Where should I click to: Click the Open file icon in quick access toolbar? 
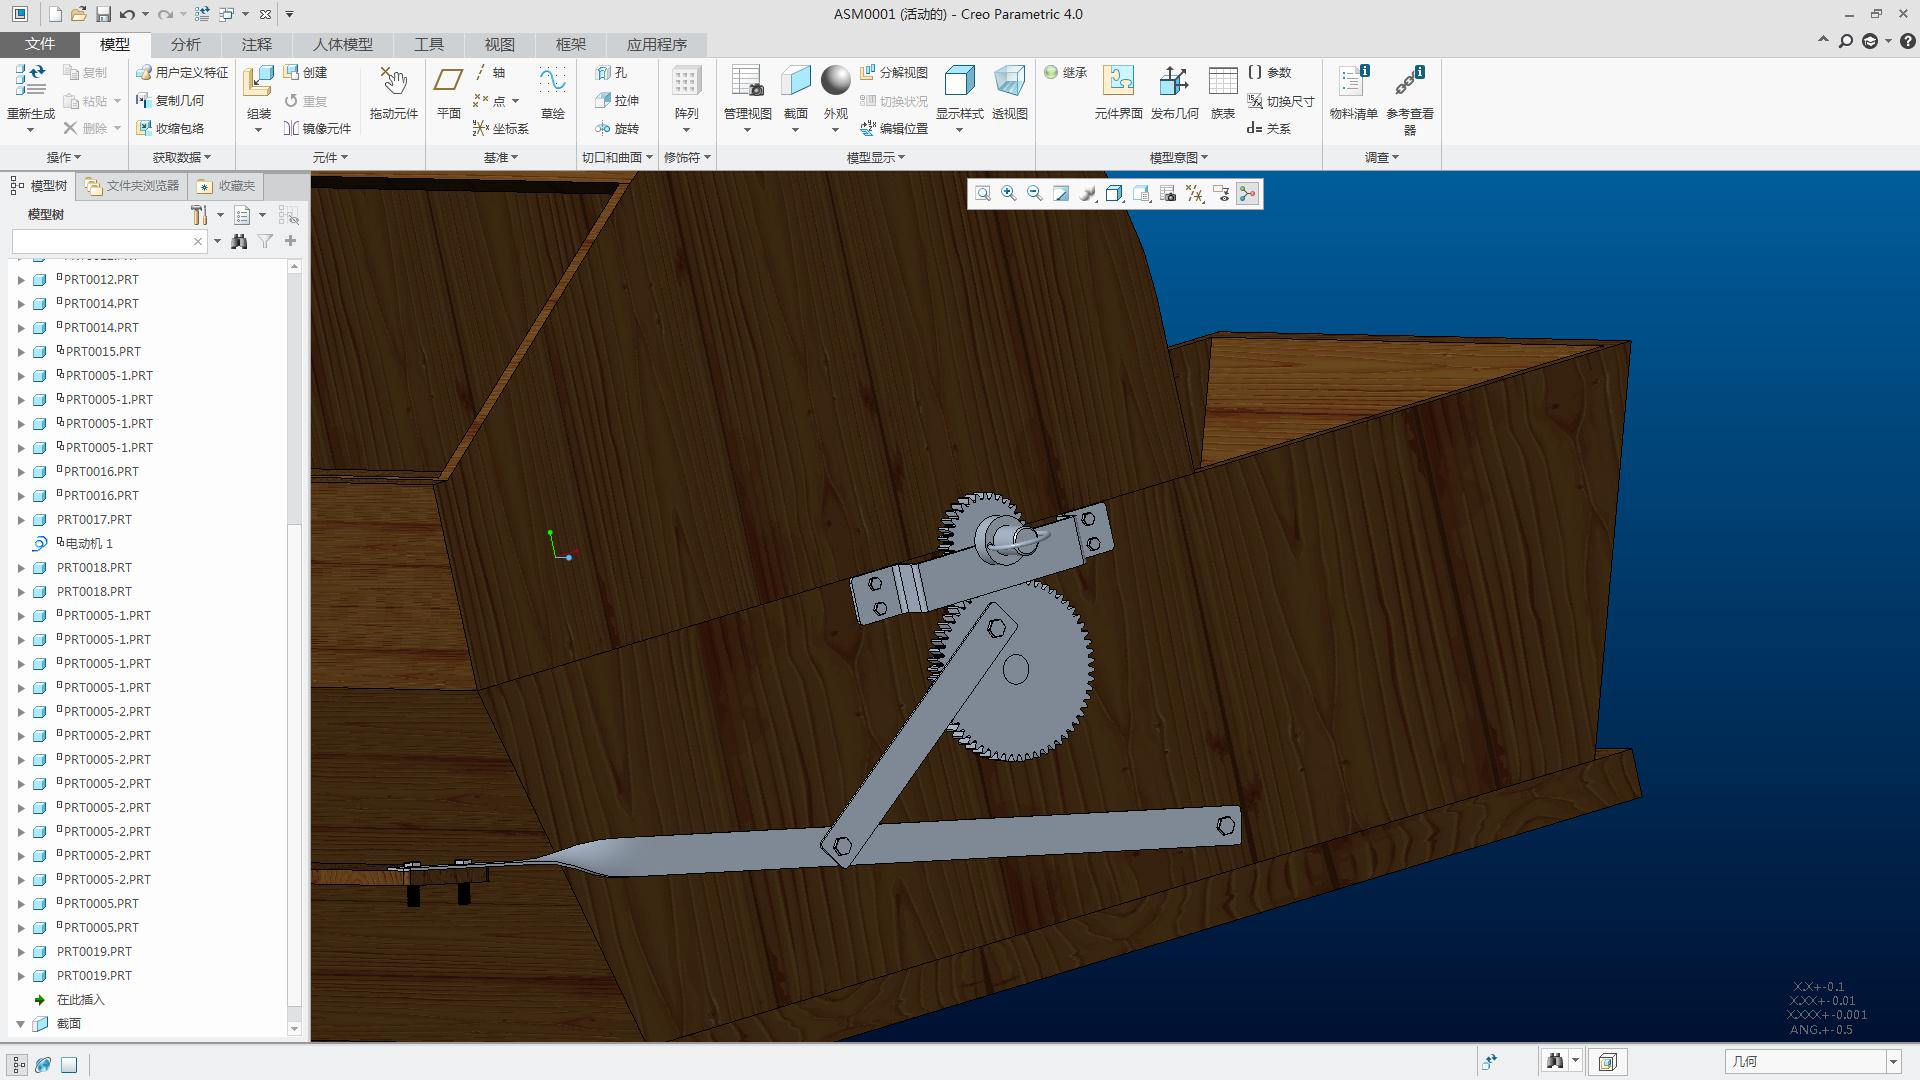pyautogui.click(x=78, y=14)
